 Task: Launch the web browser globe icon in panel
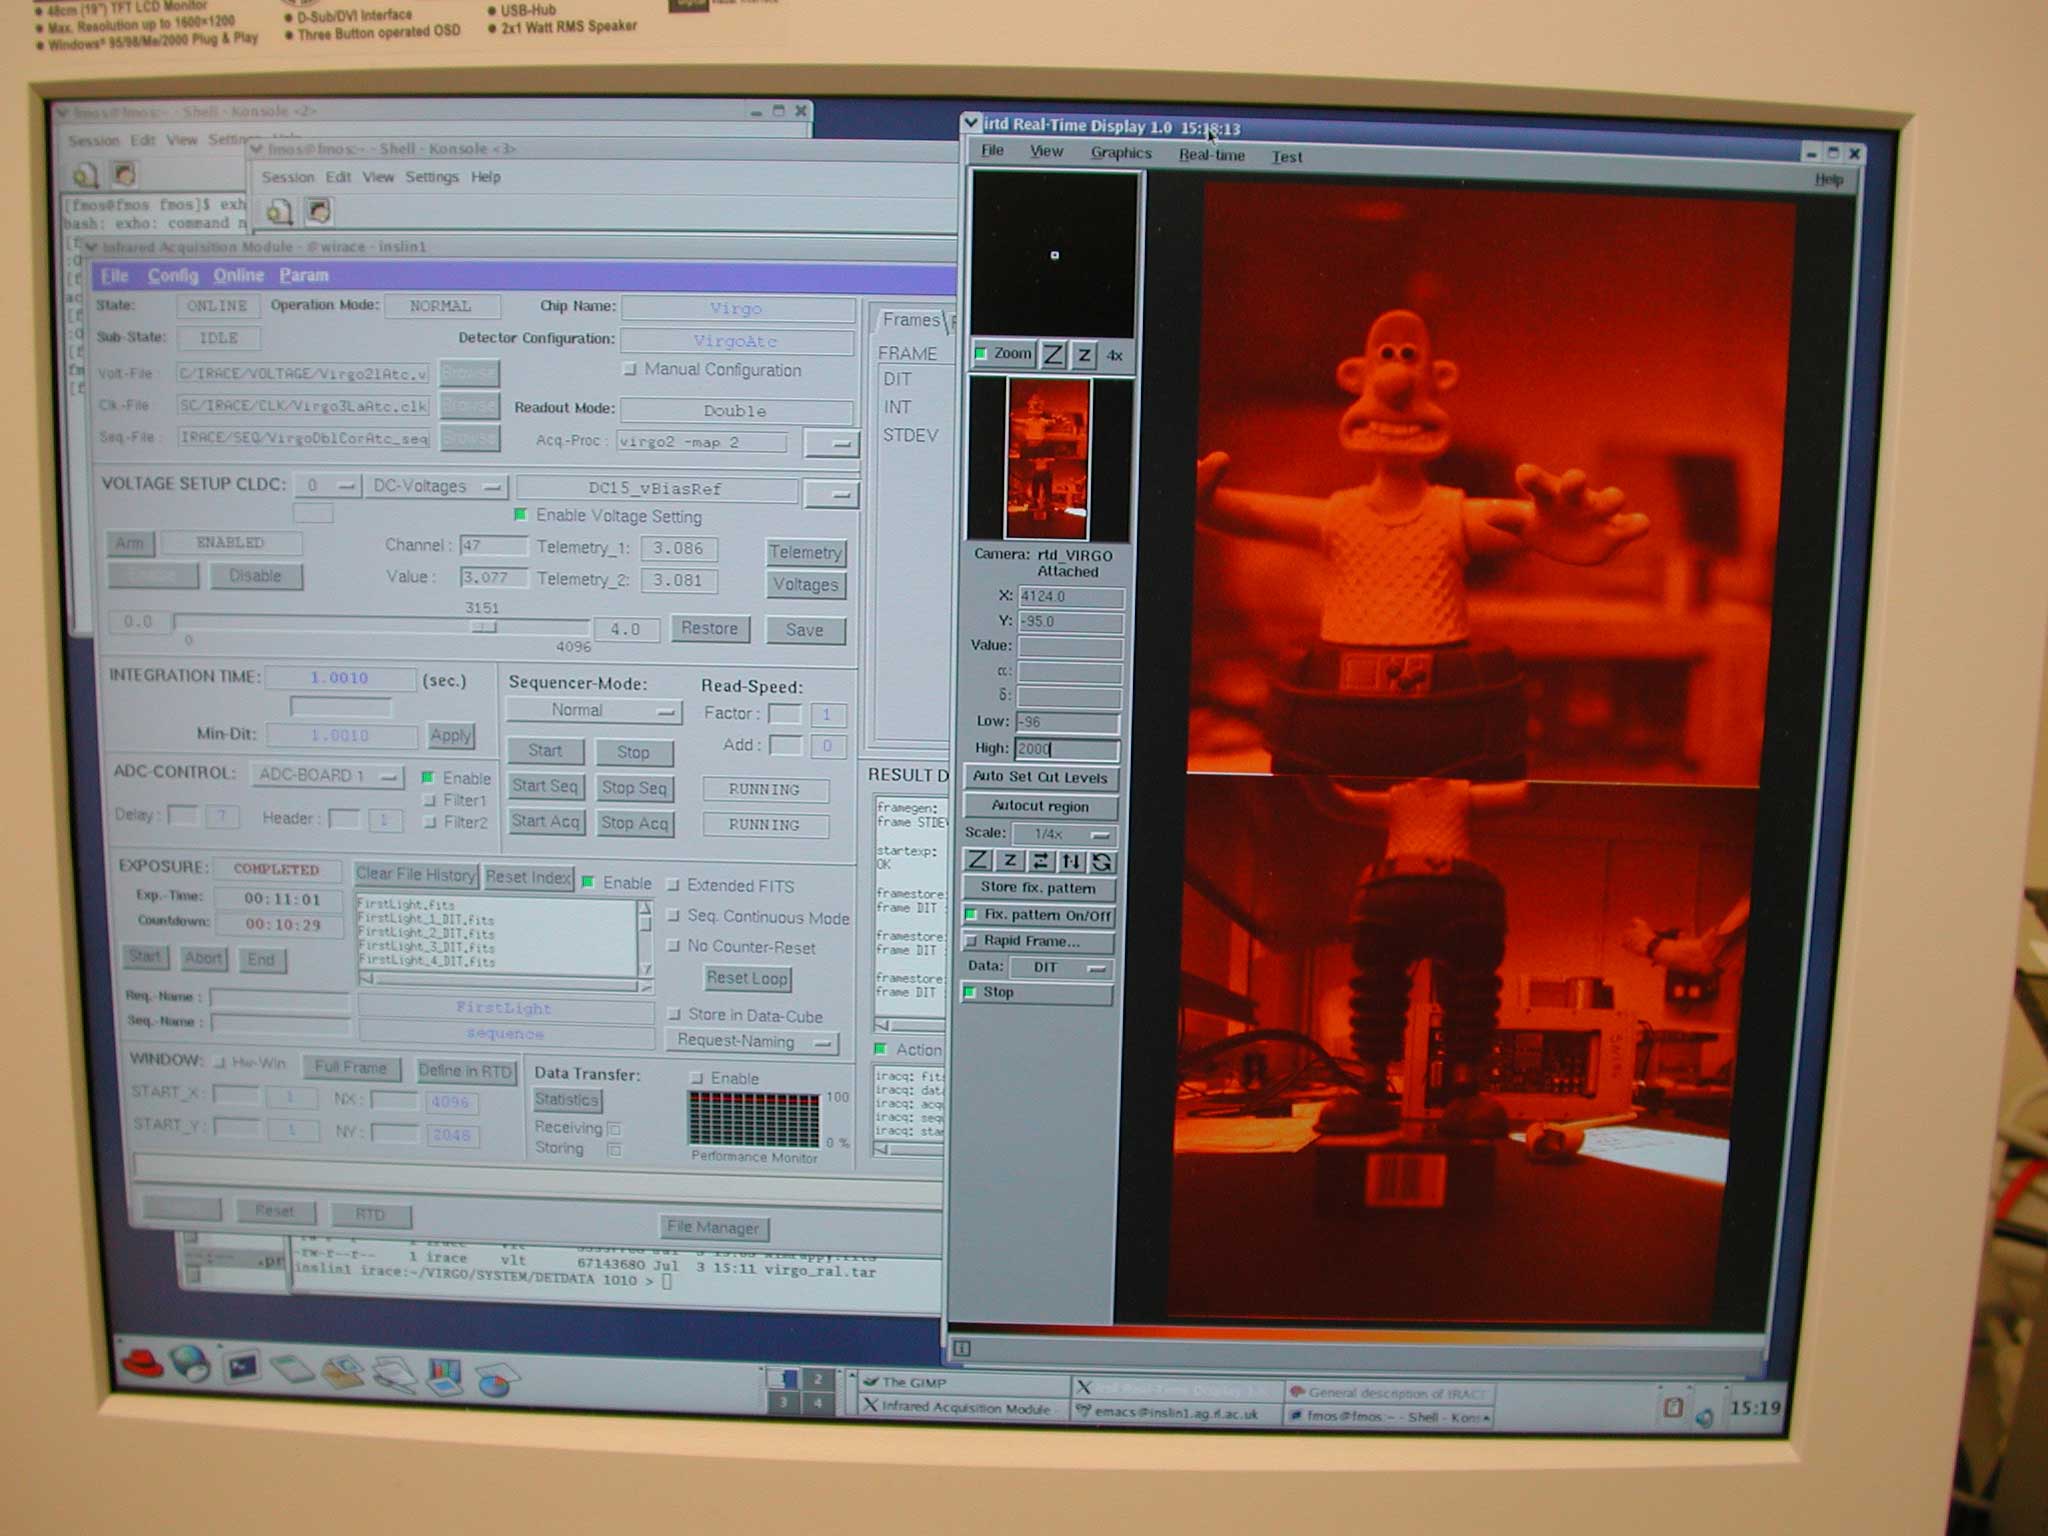[189, 1363]
